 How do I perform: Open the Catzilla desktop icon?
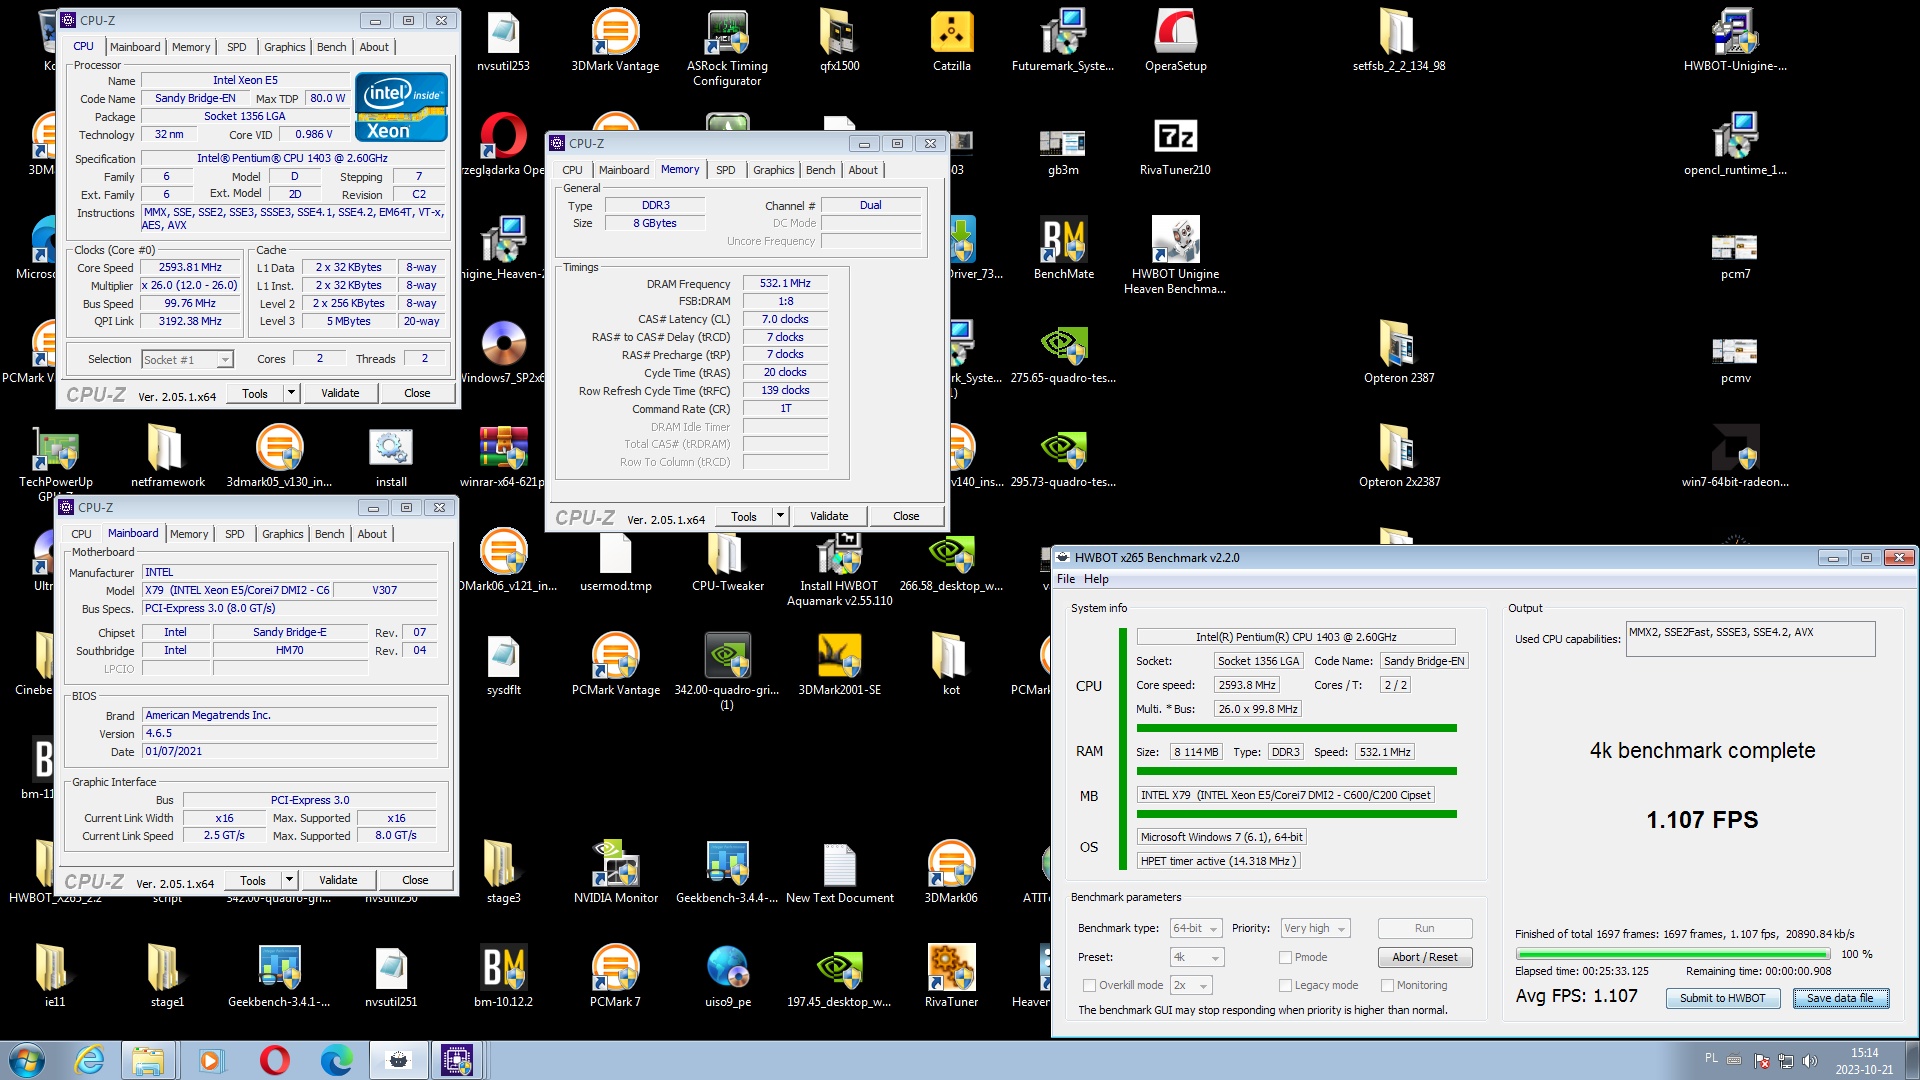coord(951,40)
